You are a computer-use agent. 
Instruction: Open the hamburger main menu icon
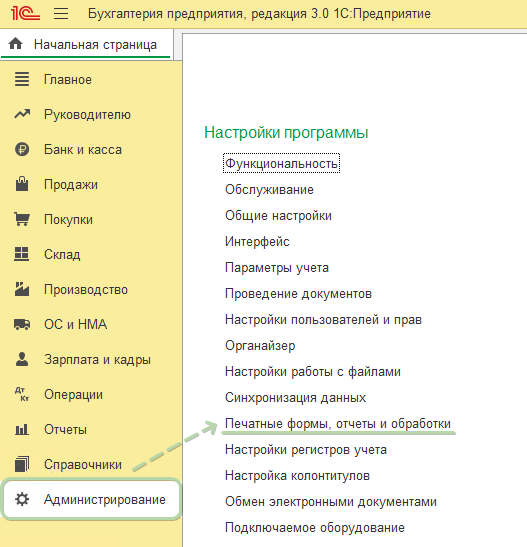[61, 14]
